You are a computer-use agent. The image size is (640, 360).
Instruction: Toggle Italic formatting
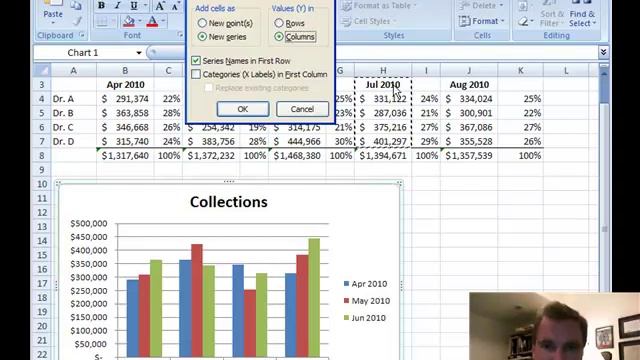point(118,5)
